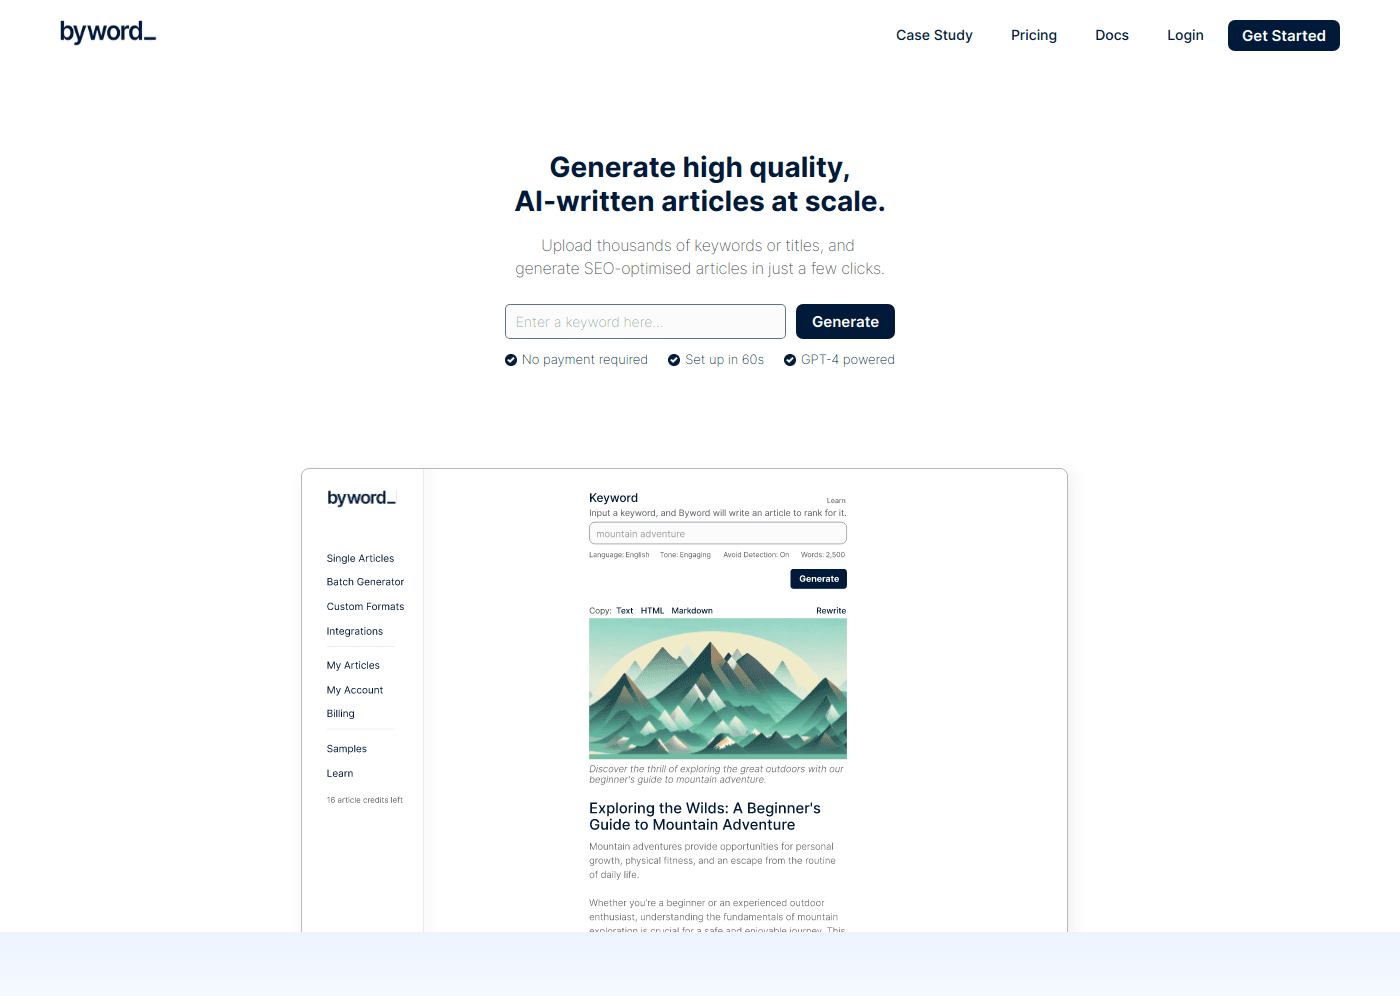1400x996 pixels.
Task: Open Custom Formats in the sidebar
Action: click(x=365, y=607)
